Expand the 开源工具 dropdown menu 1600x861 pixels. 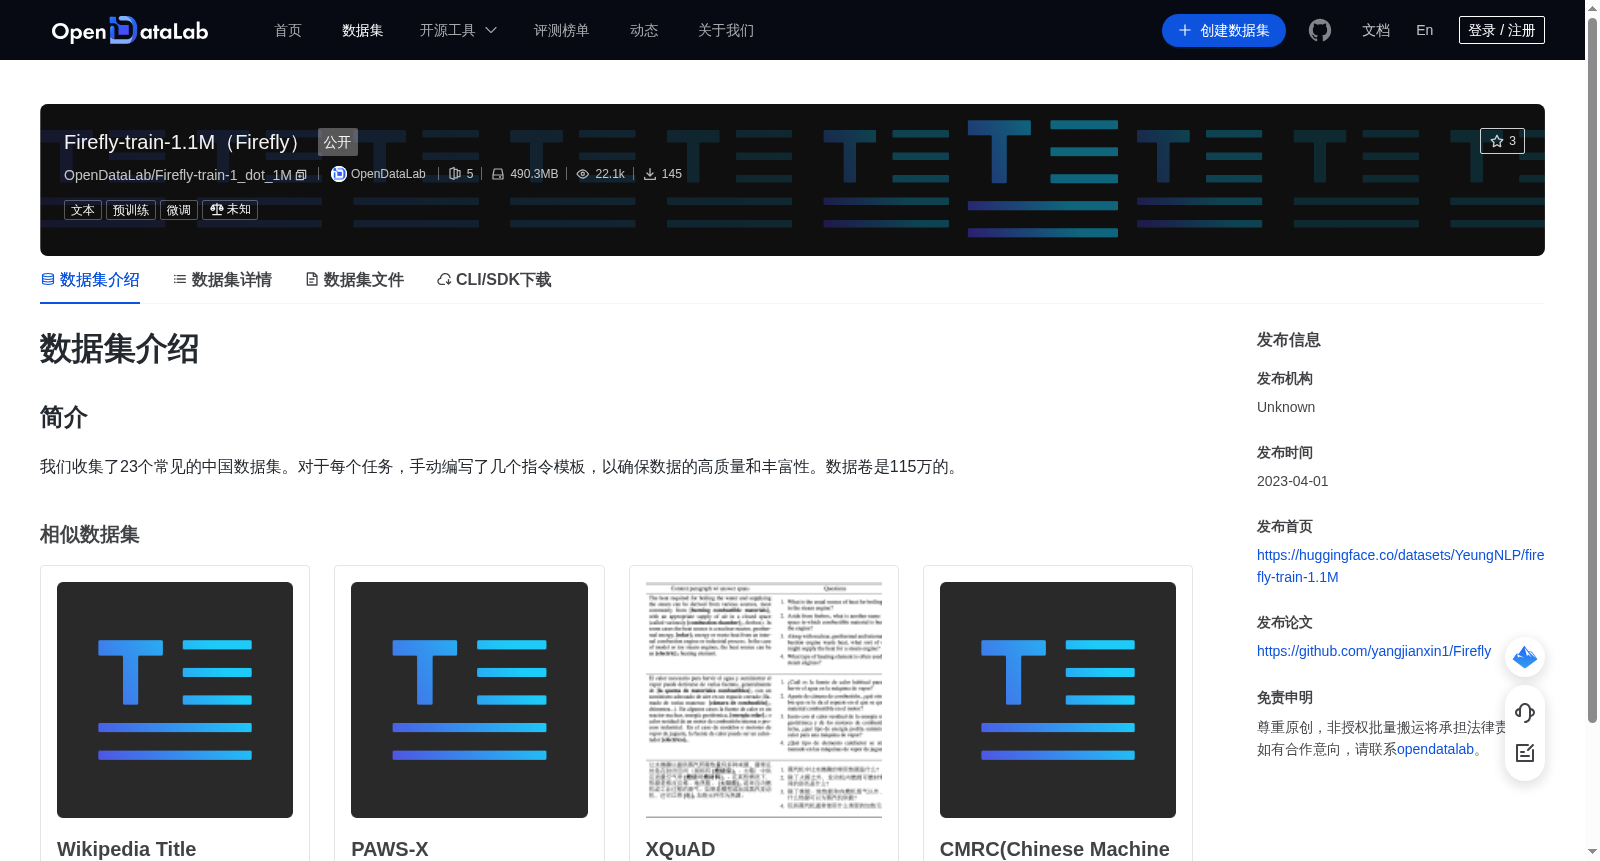(458, 30)
